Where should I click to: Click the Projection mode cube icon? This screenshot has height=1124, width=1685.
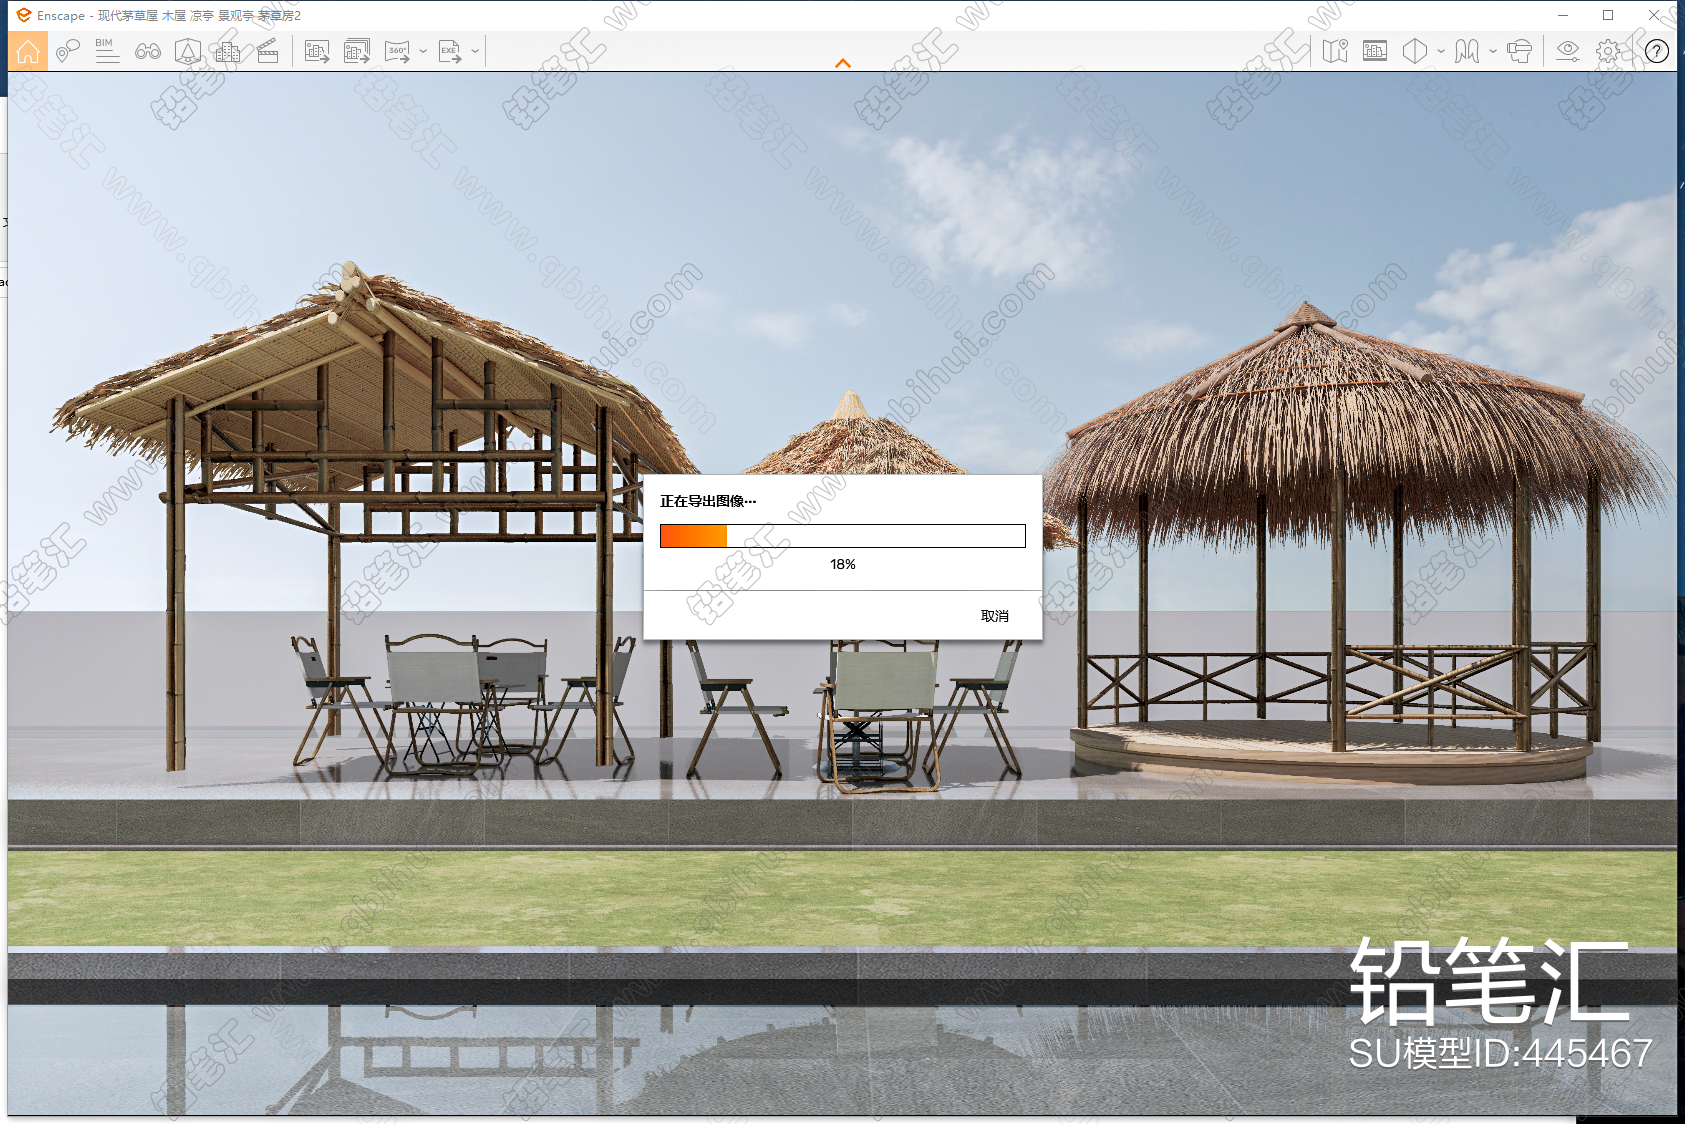point(1415,51)
